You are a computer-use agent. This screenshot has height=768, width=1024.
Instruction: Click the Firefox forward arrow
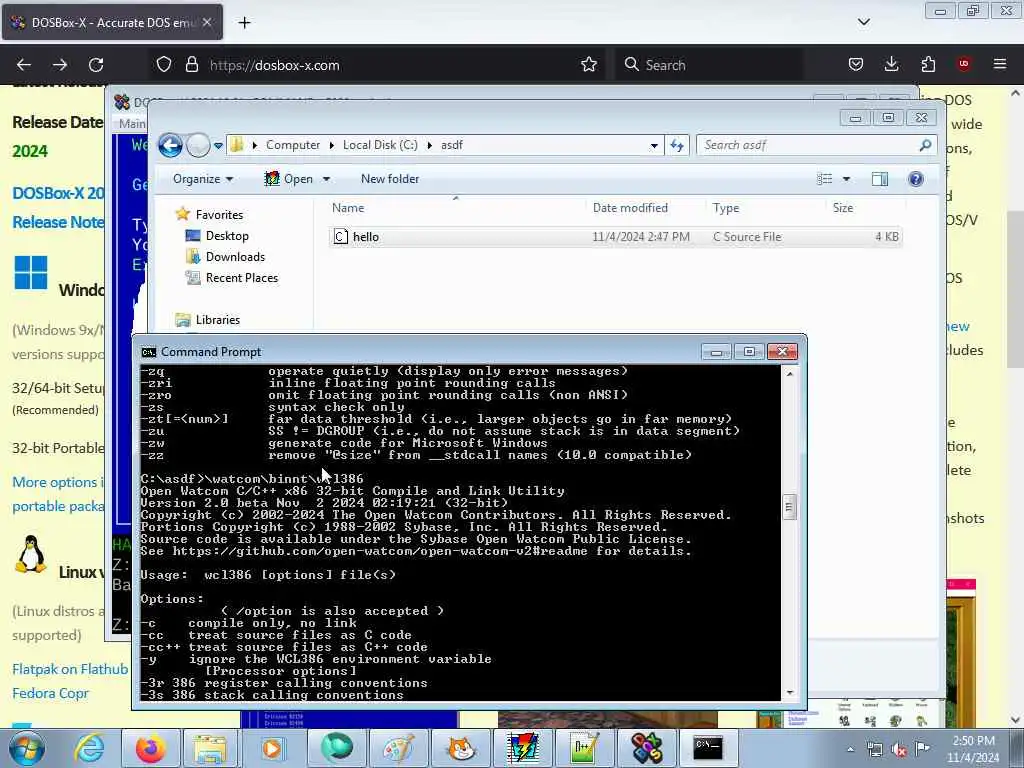tap(60, 65)
